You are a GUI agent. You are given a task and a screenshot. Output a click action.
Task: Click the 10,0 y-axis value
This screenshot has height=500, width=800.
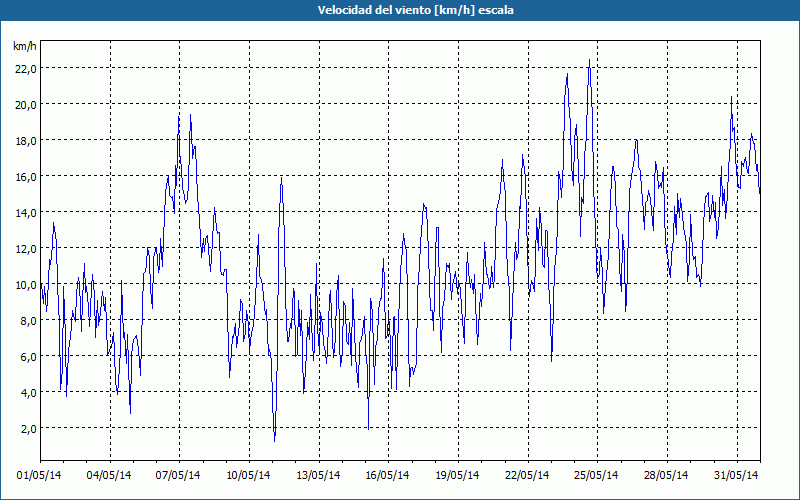click(26, 284)
